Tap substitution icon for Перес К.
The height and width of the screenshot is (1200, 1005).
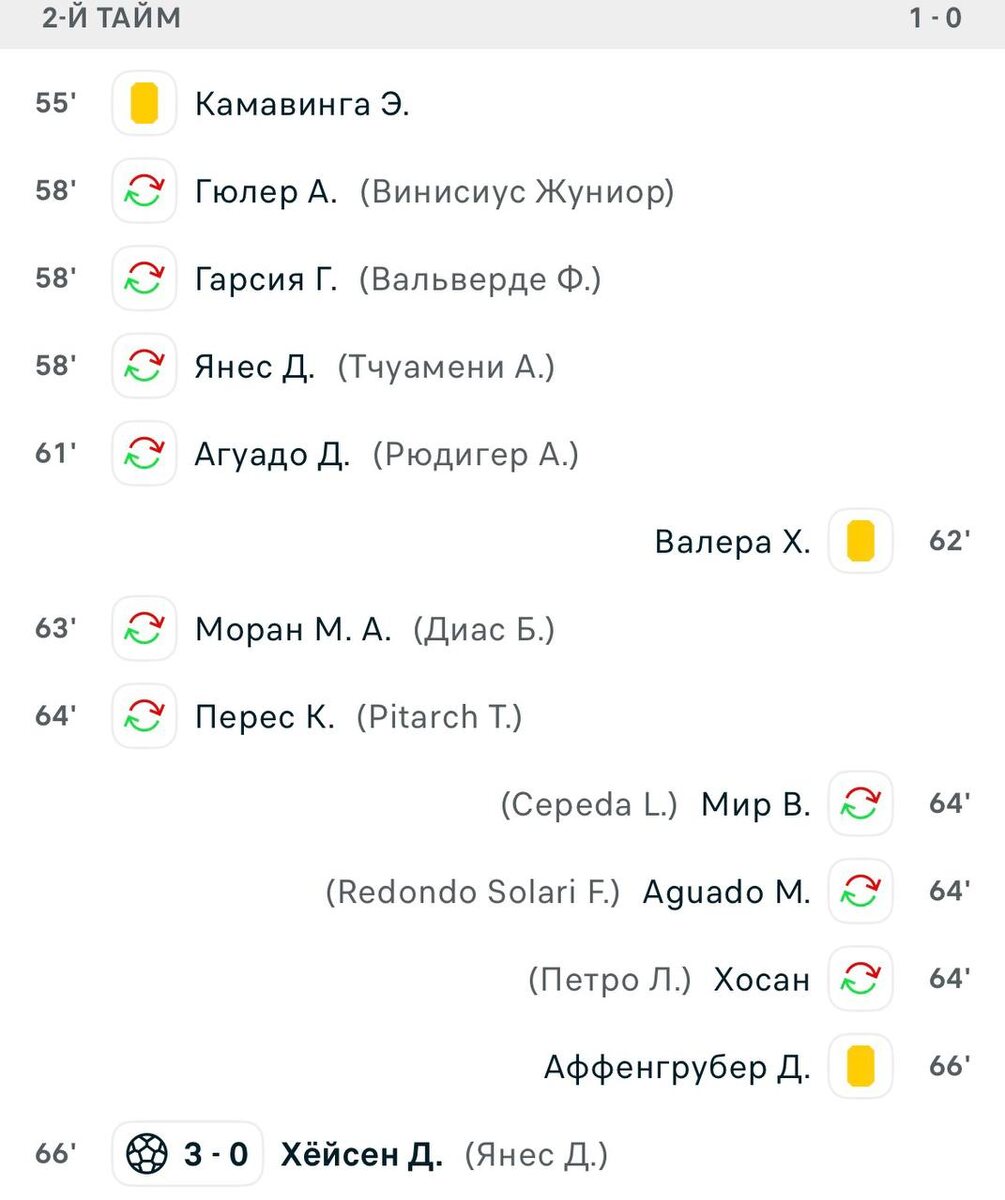pos(145,716)
